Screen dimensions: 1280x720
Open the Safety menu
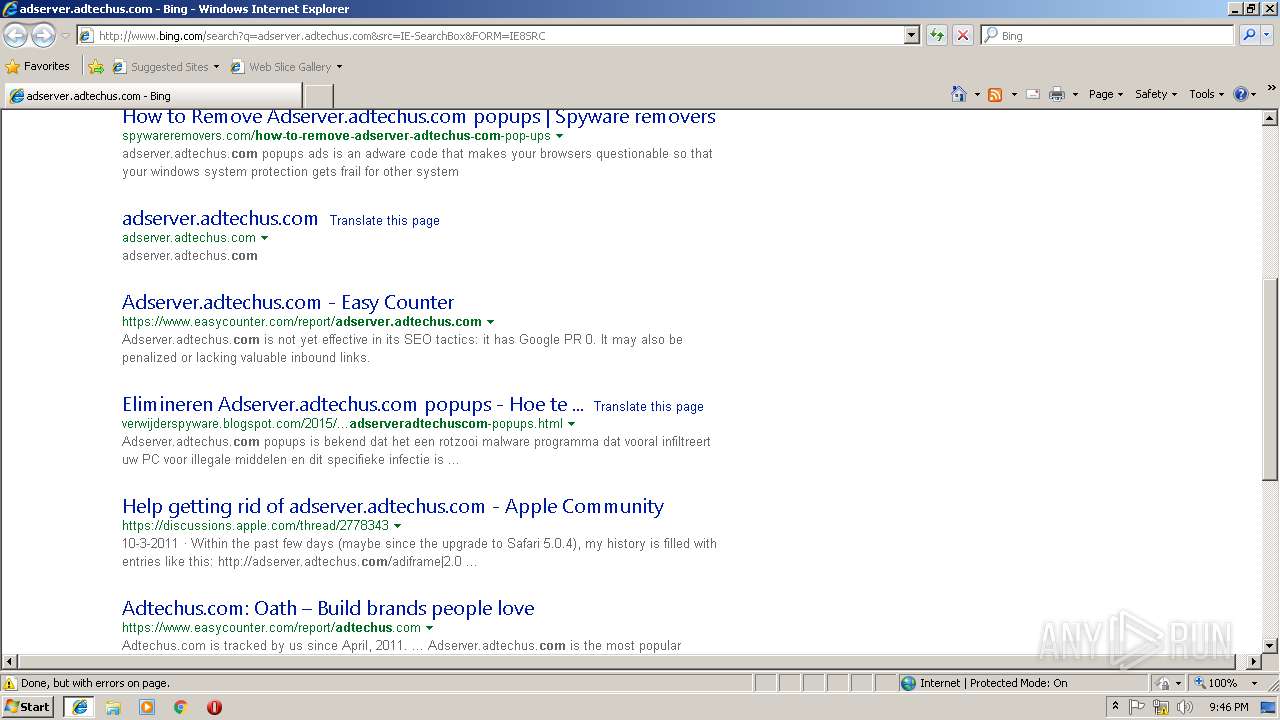(x=1156, y=94)
